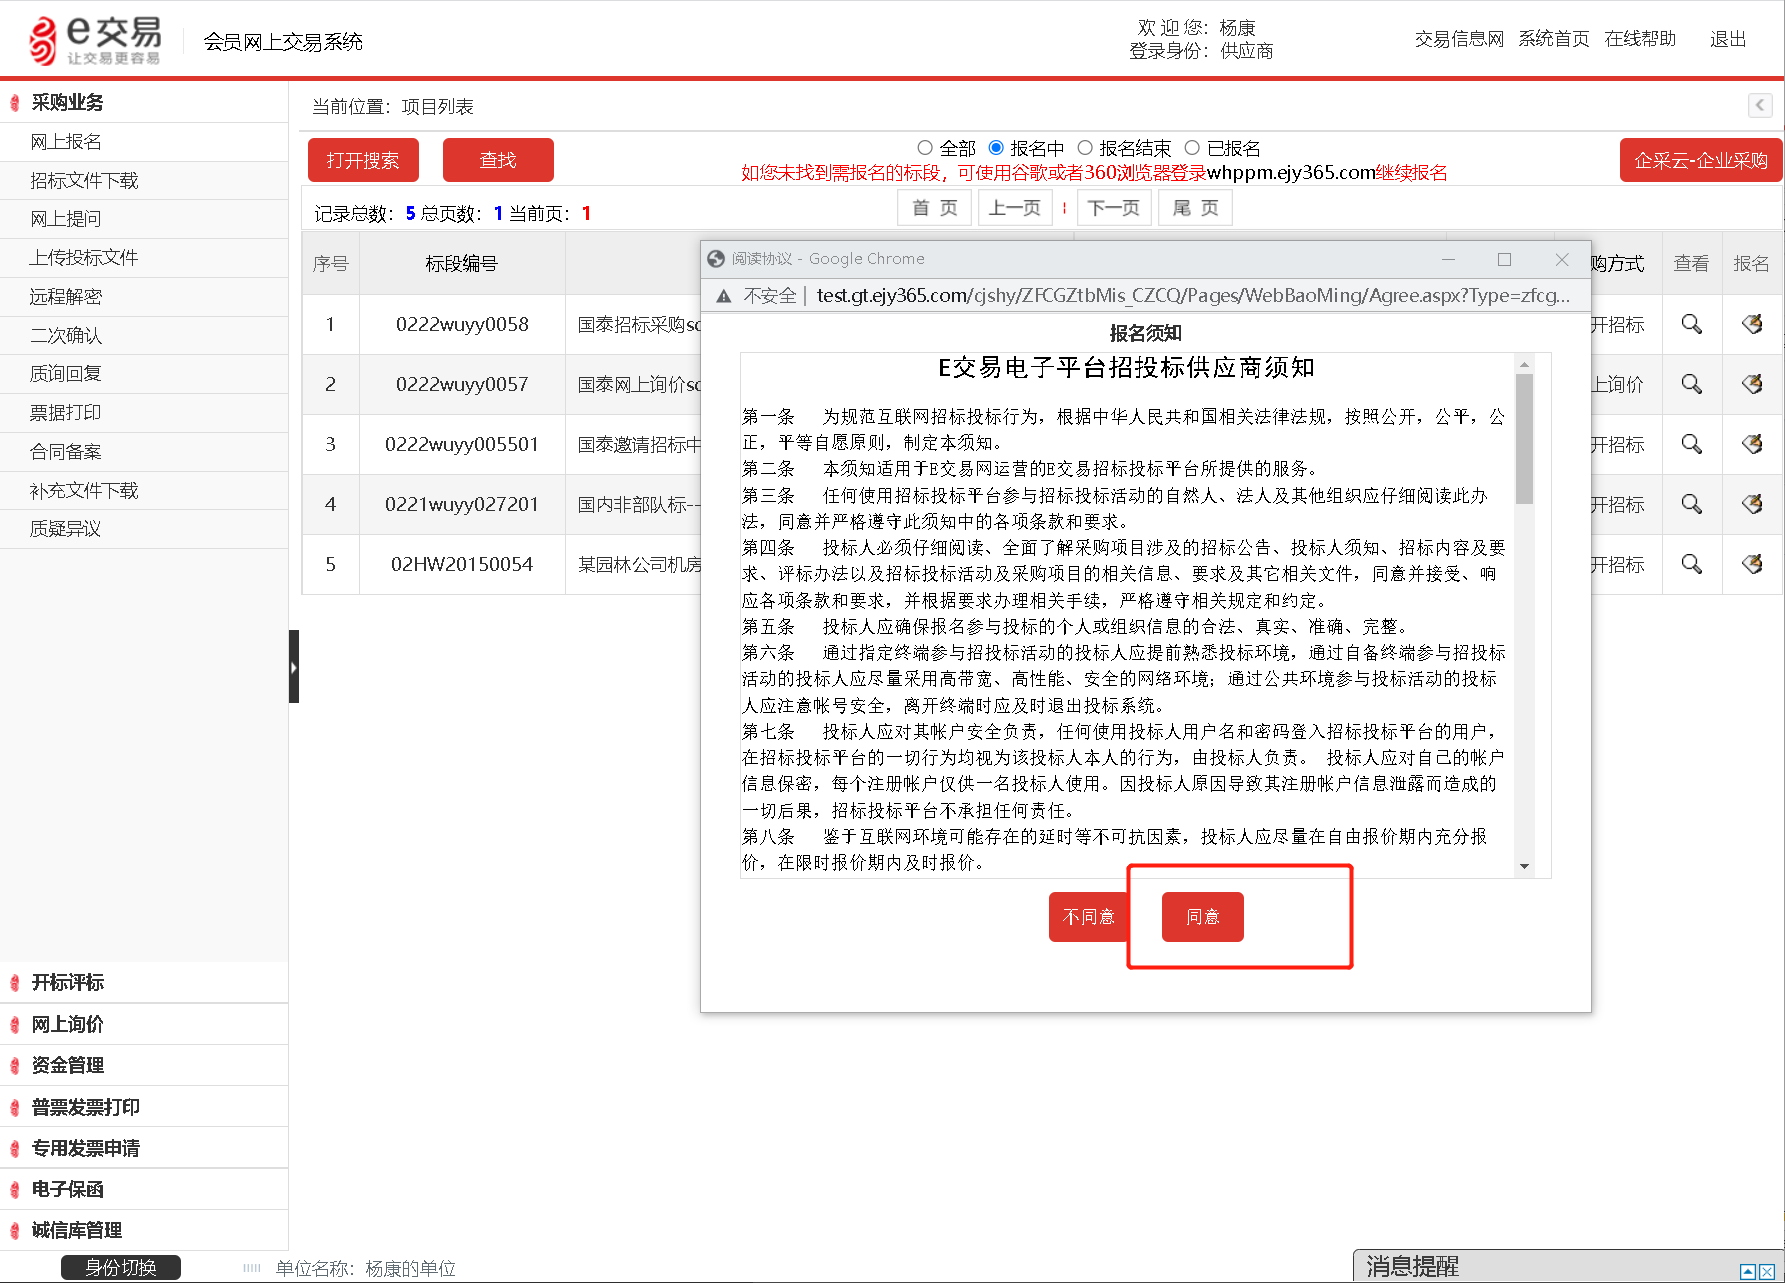Image resolution: width=1785 pixels, height=1283 pixels.
Task: Expand the 网上询价 menu section
Action: click(x=144, y=1024)
